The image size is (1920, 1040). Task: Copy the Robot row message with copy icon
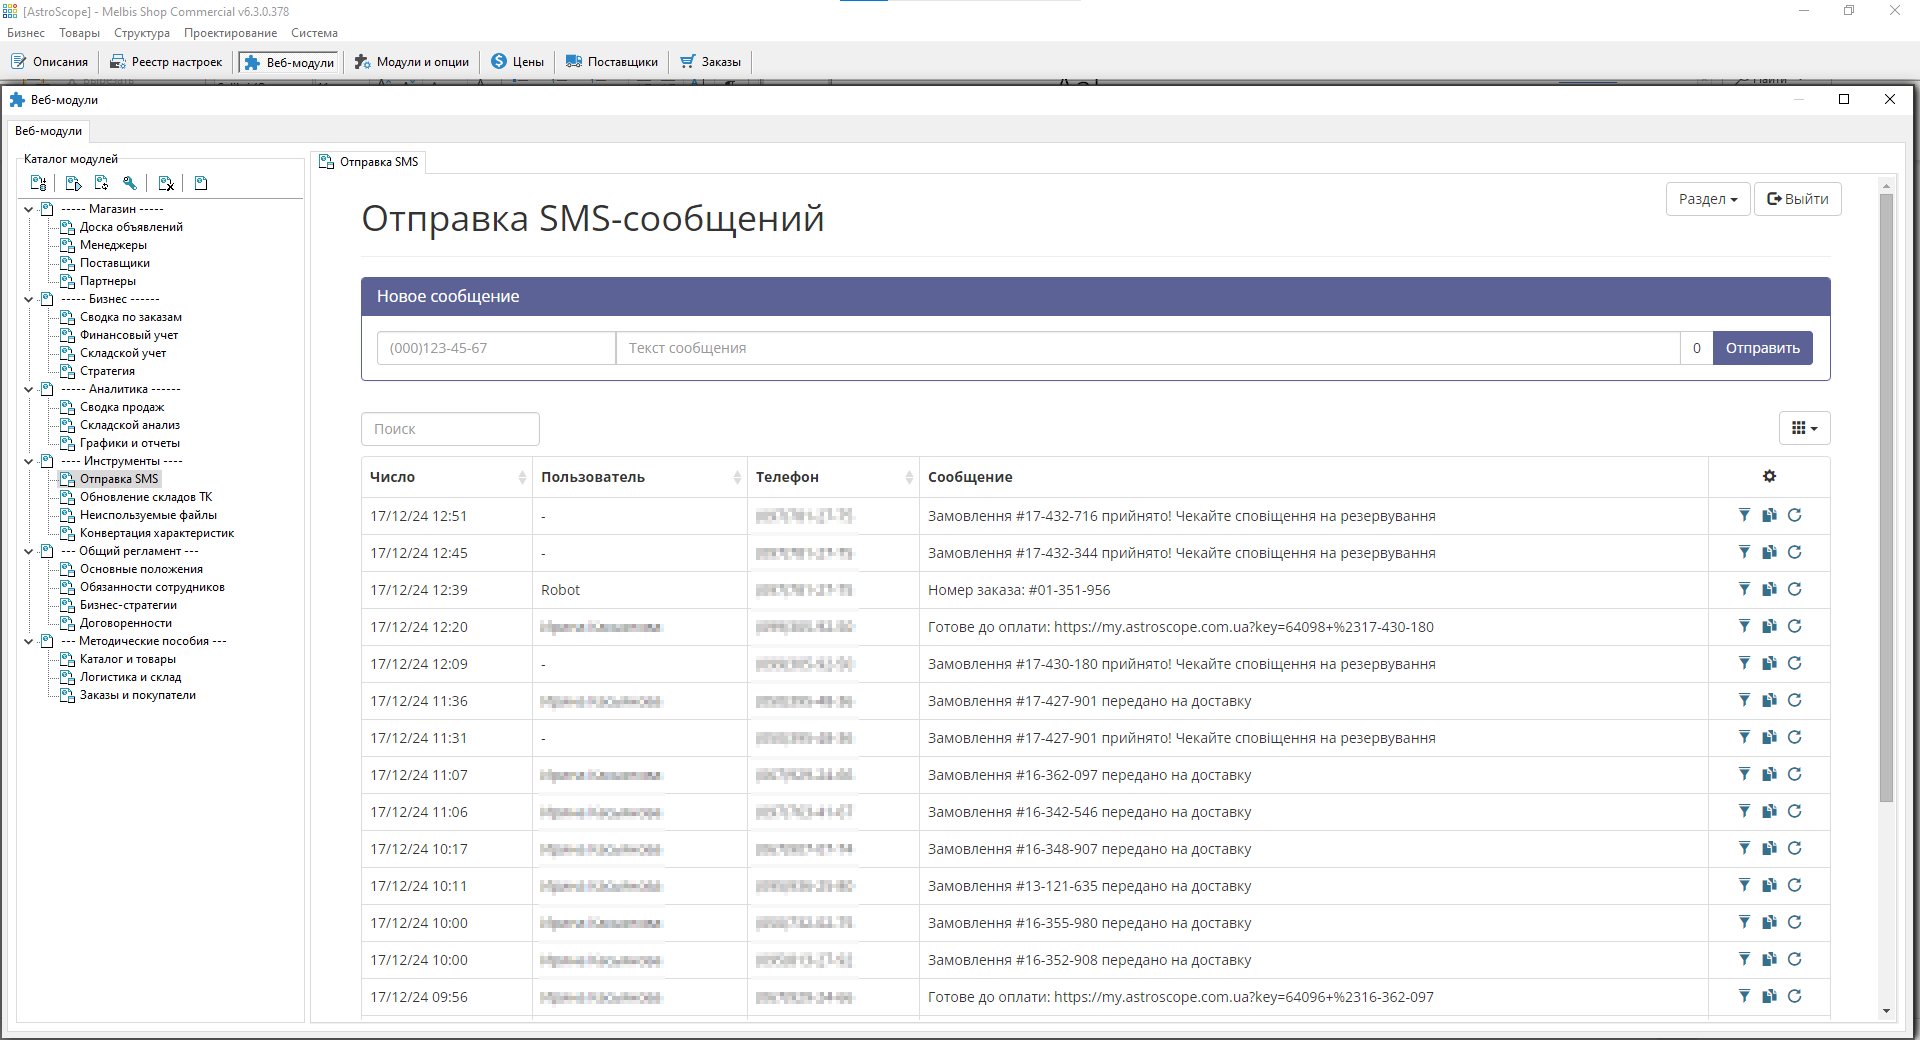tap(1769, 589)
